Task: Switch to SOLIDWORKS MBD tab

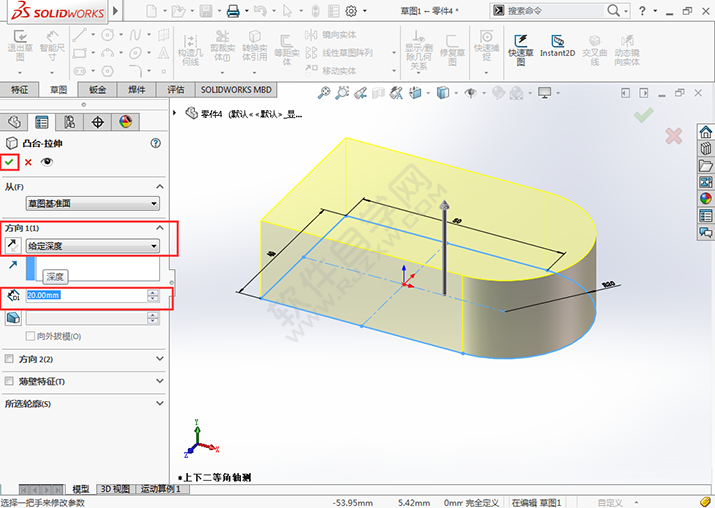Action: 236,90
